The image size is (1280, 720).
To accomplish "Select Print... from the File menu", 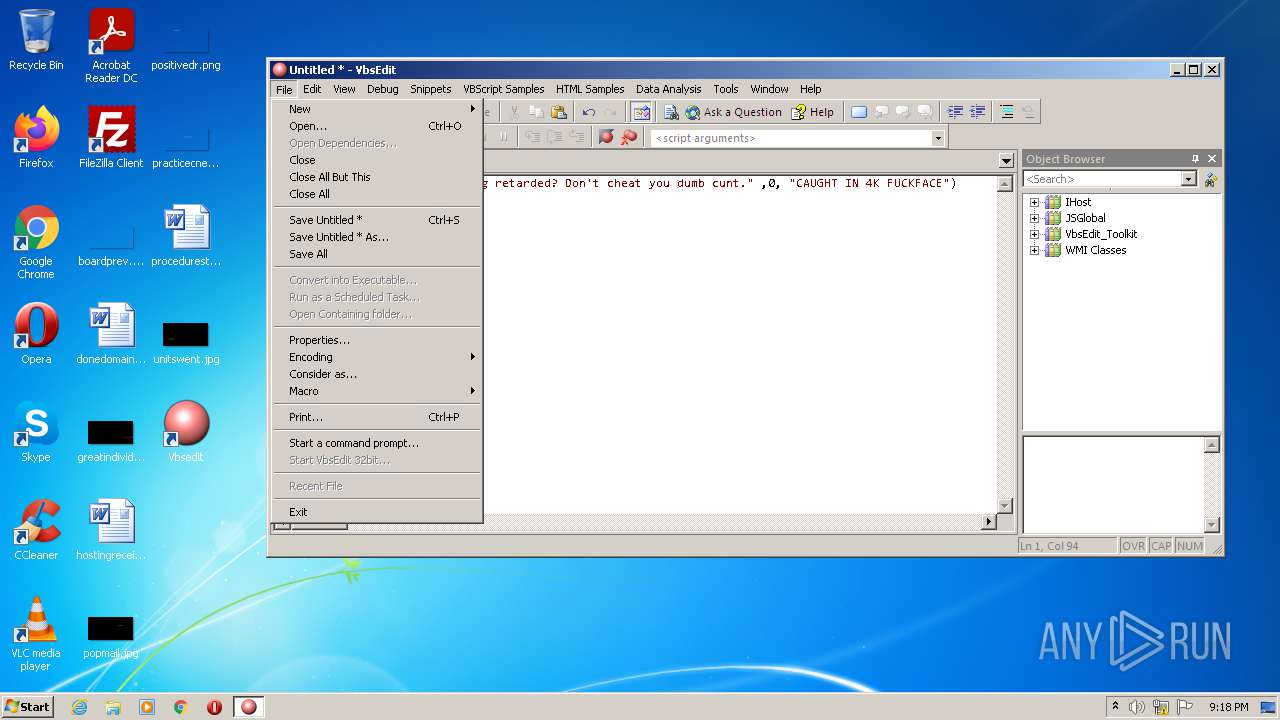I will click(x=378, y=417).
